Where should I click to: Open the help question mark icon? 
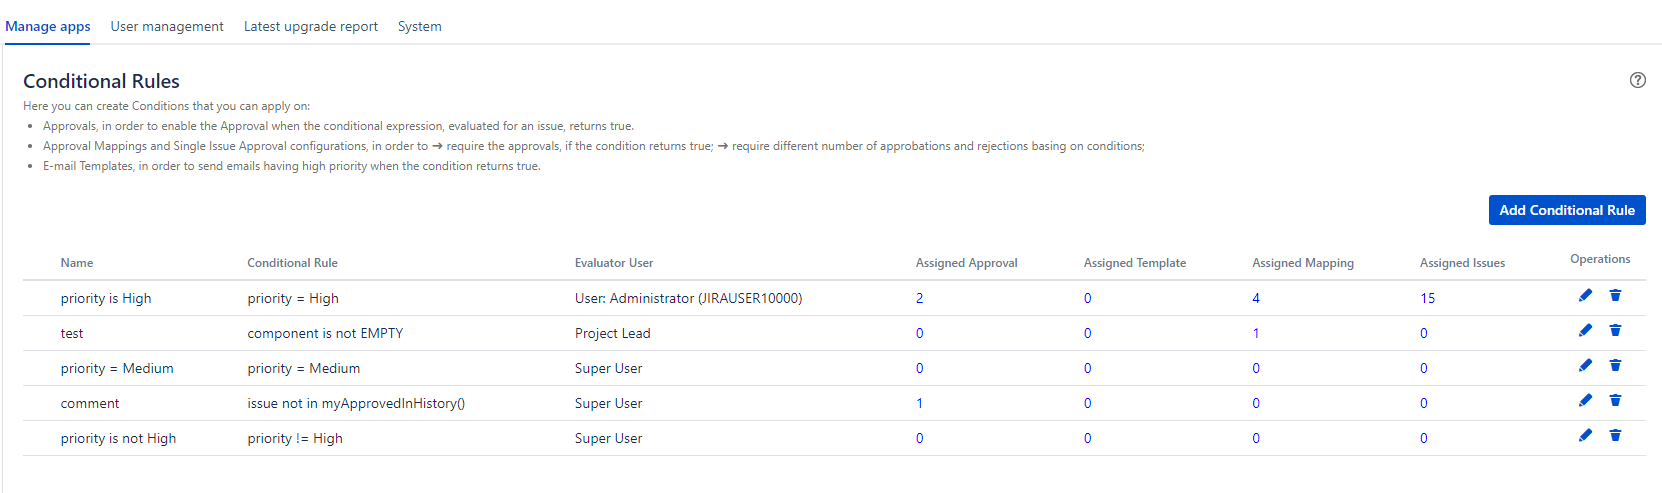(x=1637, y=80)
